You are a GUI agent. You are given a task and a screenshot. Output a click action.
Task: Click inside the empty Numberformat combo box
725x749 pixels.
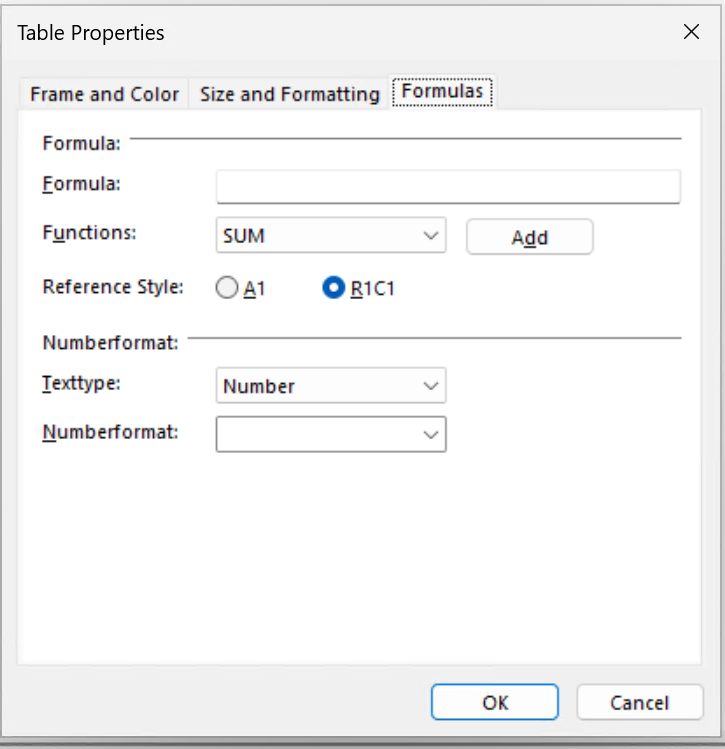[x=315, y=434]
